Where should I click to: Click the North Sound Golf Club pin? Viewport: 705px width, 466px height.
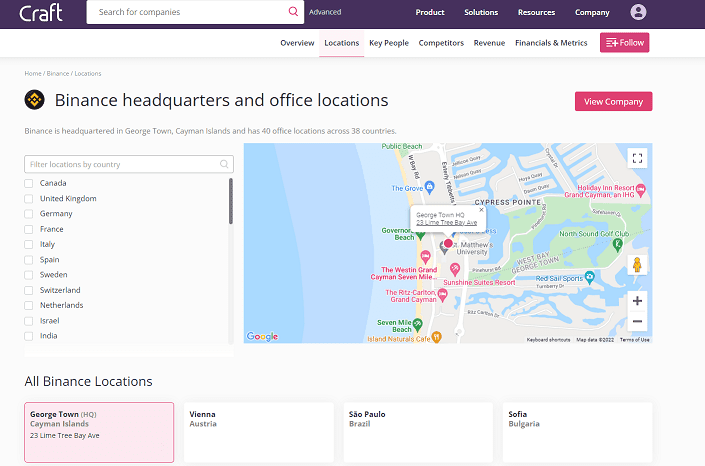(x=617, y=245)
